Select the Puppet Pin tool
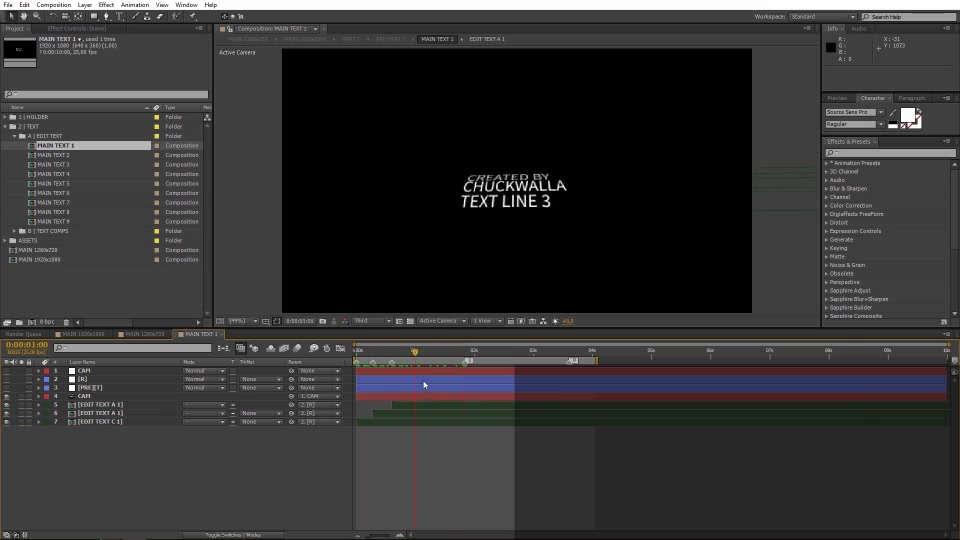960x540 pixels. click(x=192, y=17)
